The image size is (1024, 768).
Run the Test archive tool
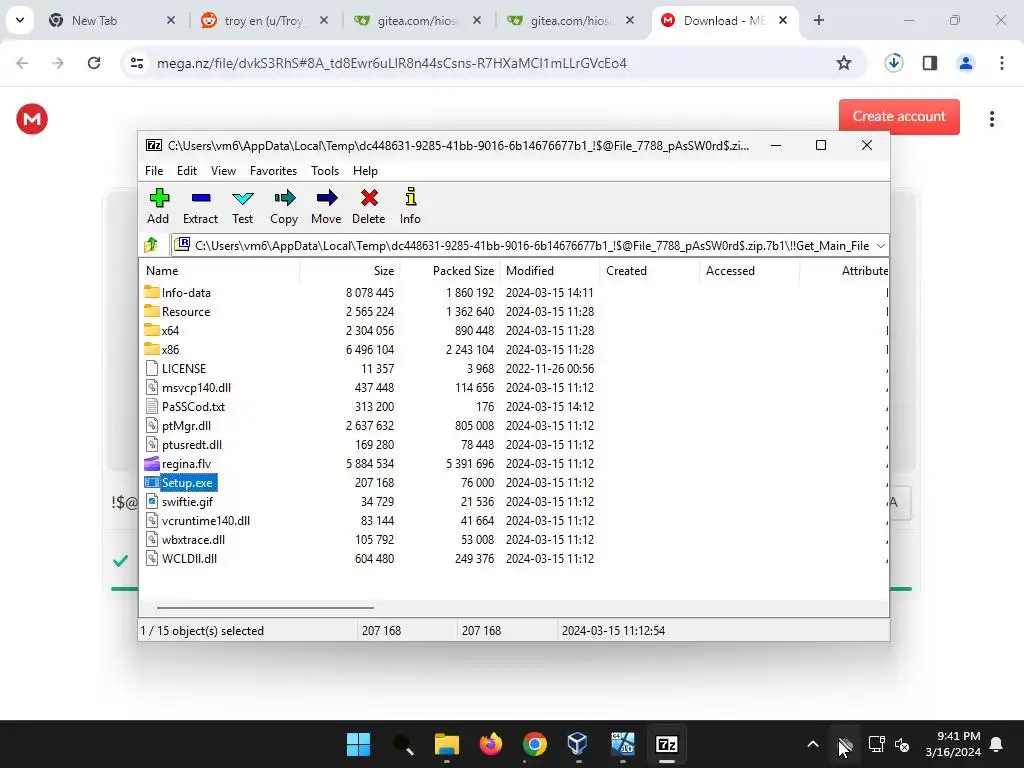tap(242, 198)
